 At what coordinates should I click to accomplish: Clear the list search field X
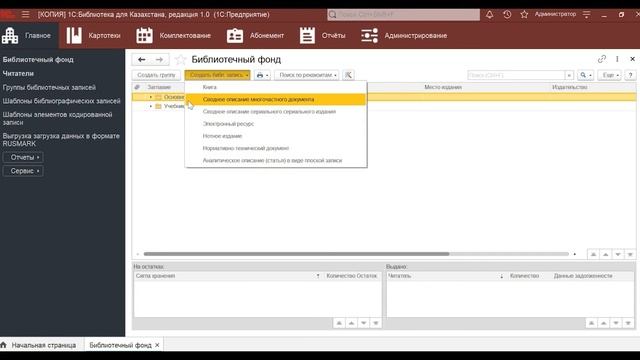click(569, 75)
